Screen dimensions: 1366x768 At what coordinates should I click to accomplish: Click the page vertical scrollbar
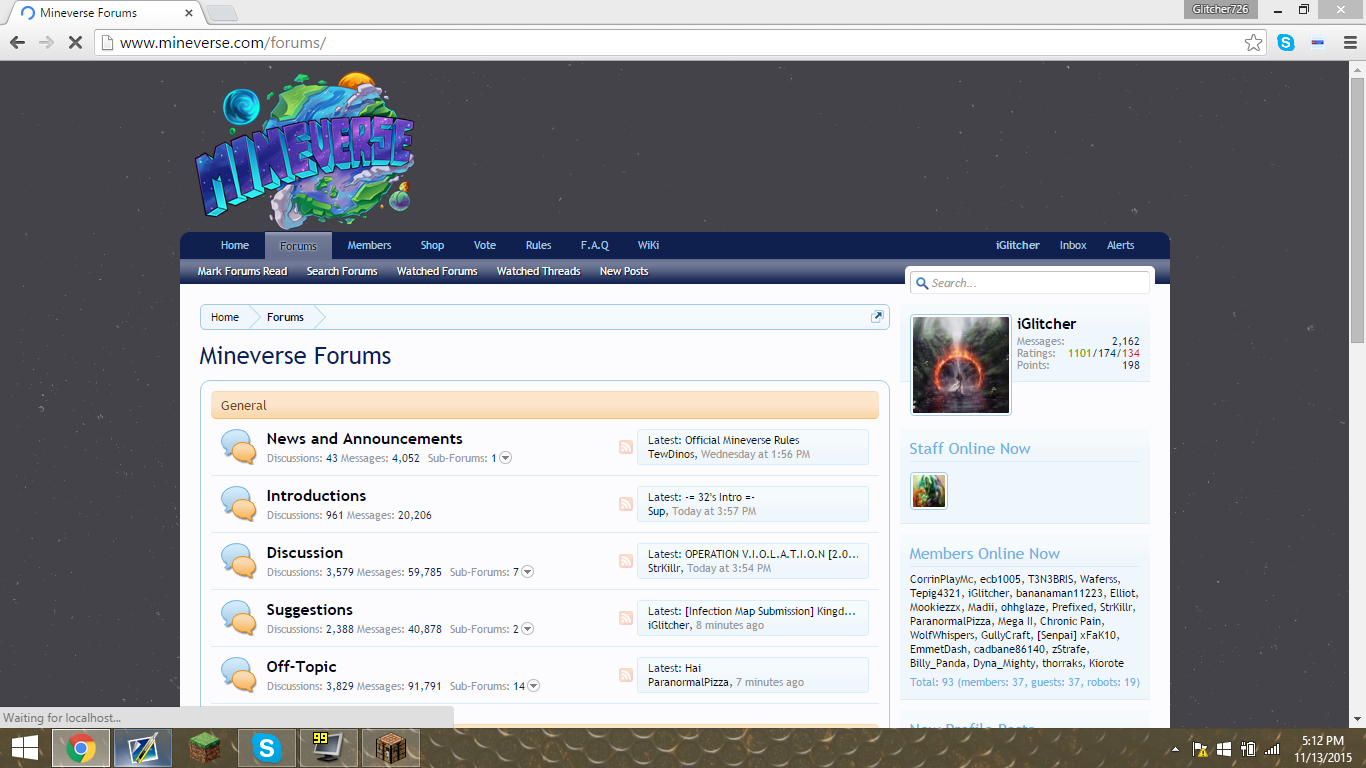coord(1357,210)
